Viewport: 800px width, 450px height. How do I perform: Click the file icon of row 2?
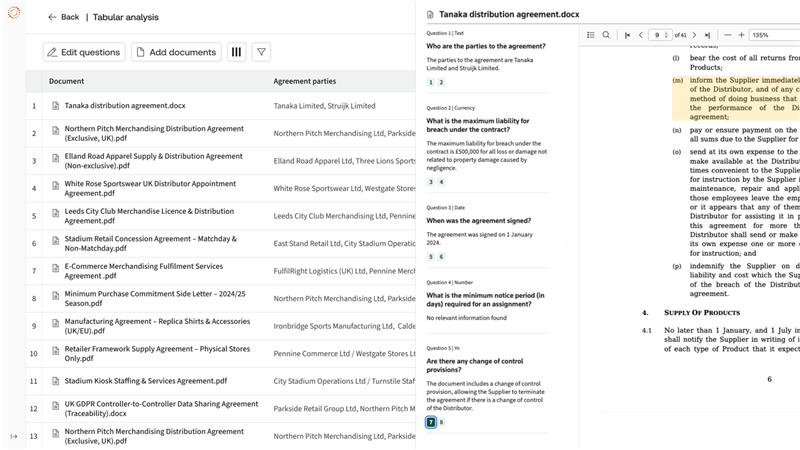(x=56, y=131)
